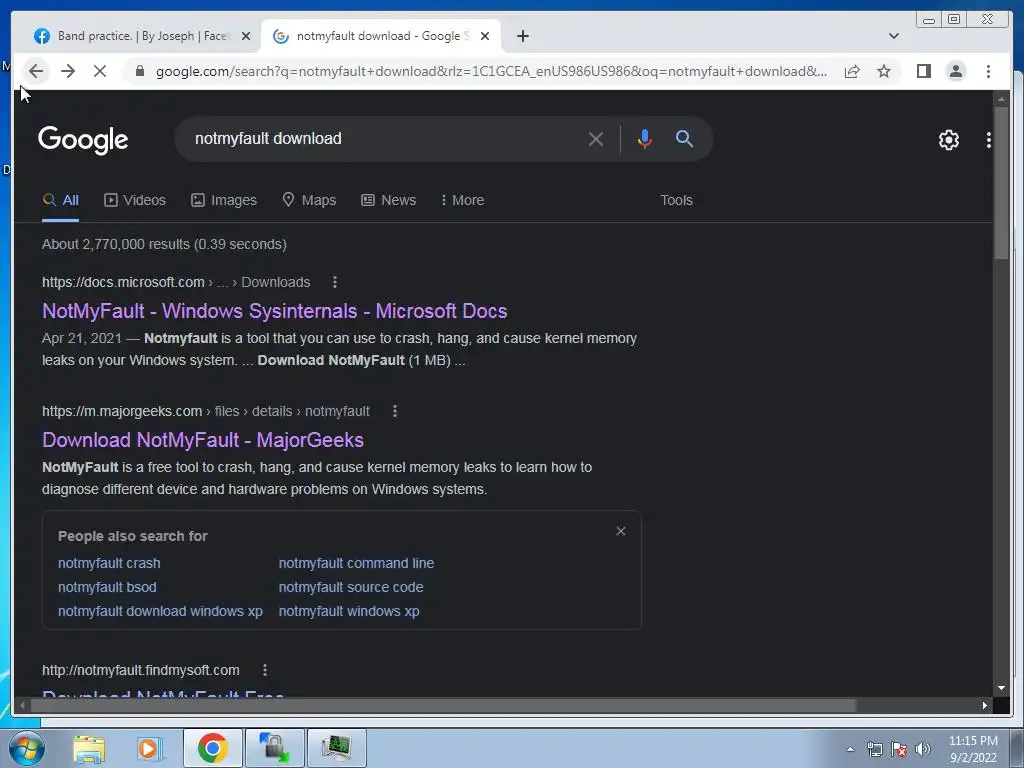Open Windows Explorer from the taskbar
Image resolution: width=1024 pixels, height=768 pixels.
(89, 749)
